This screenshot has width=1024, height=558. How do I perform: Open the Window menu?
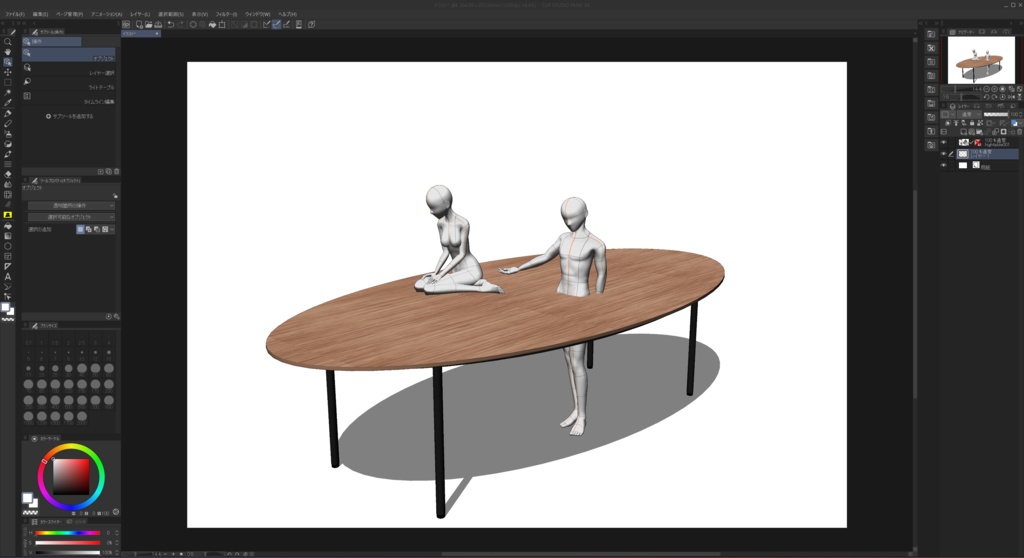[x=257, y=14]
